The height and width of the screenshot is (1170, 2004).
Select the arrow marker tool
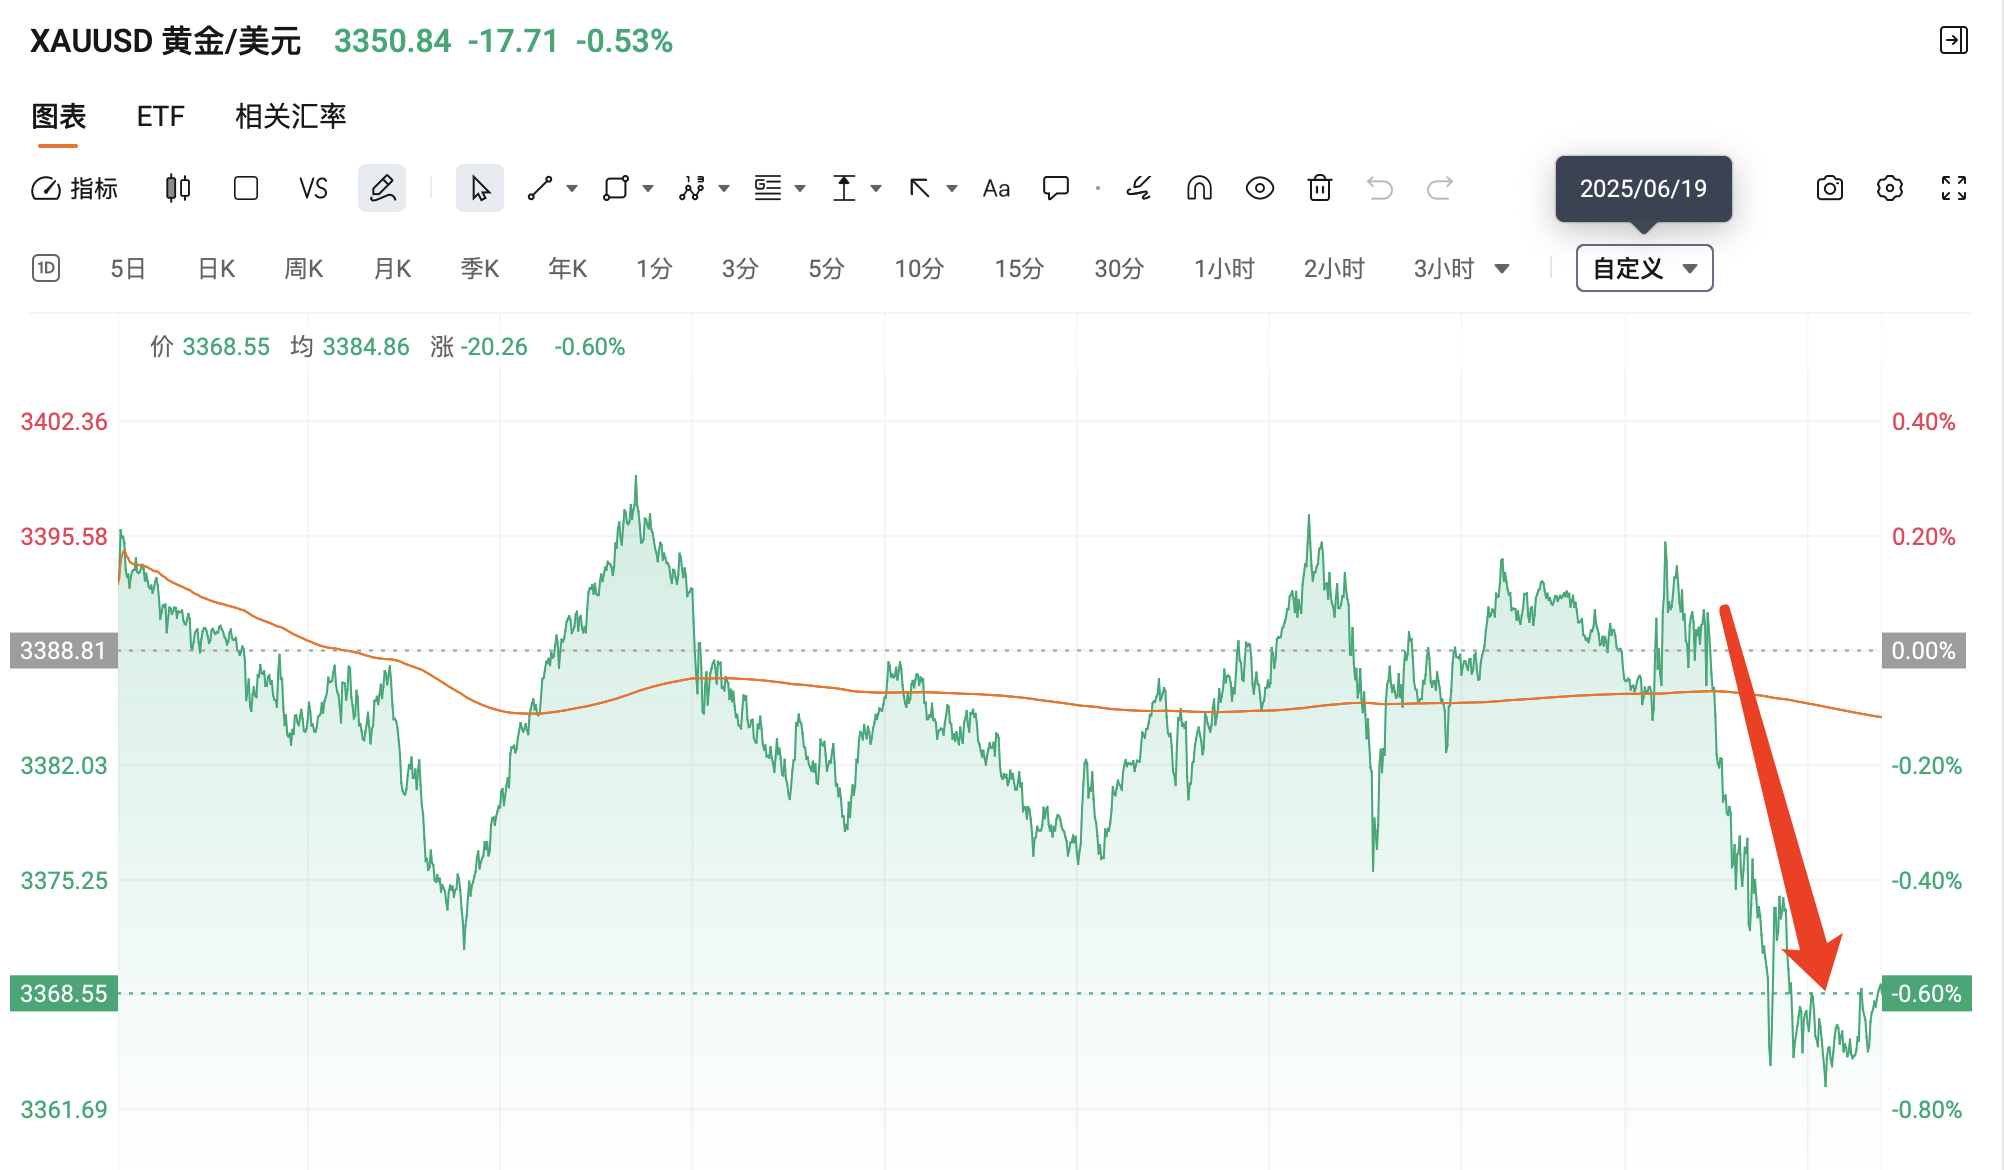click(x=920, y=188)
